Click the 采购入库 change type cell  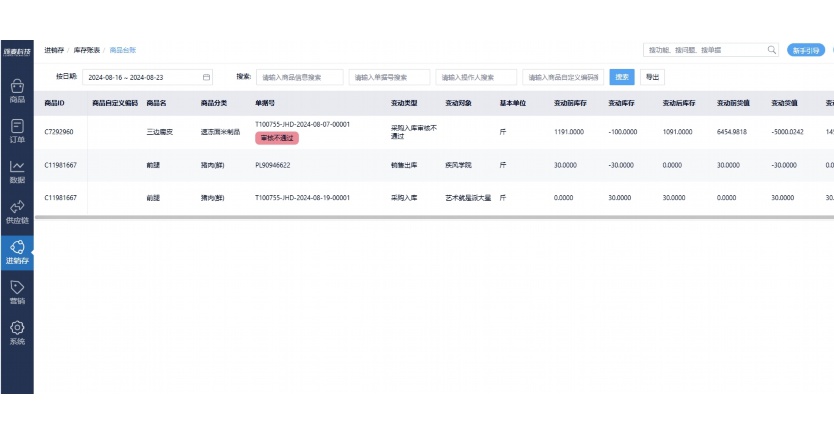(404, 198)
